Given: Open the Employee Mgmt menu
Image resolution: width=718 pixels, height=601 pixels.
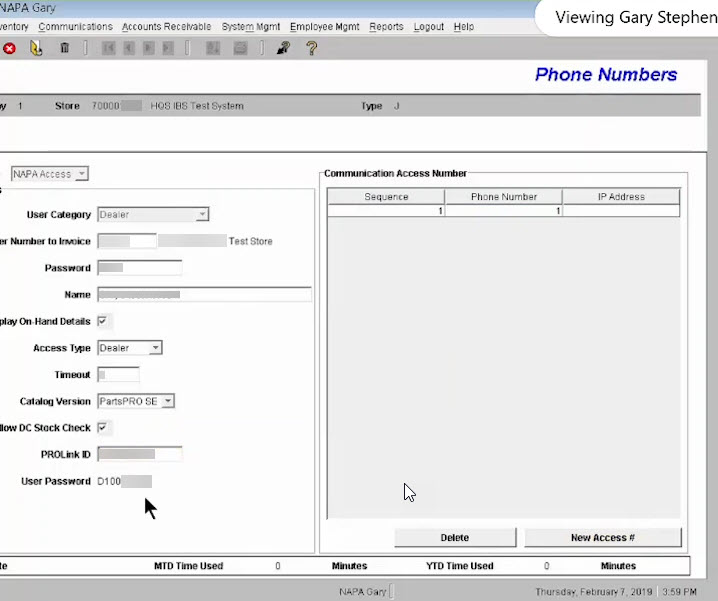Looking at the screenshot, I should [x=325, y=27].
